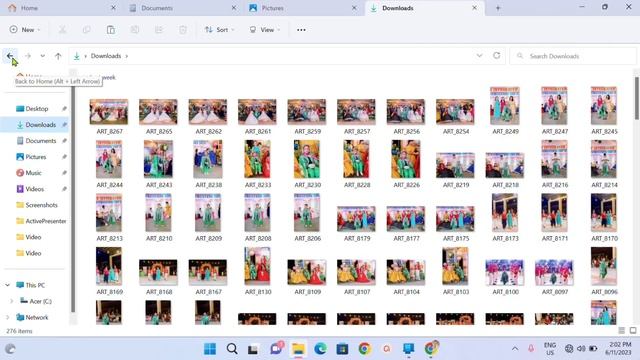640x360 pixels.
Task: Click the microphone tray icon
Action: click(531, 349)
